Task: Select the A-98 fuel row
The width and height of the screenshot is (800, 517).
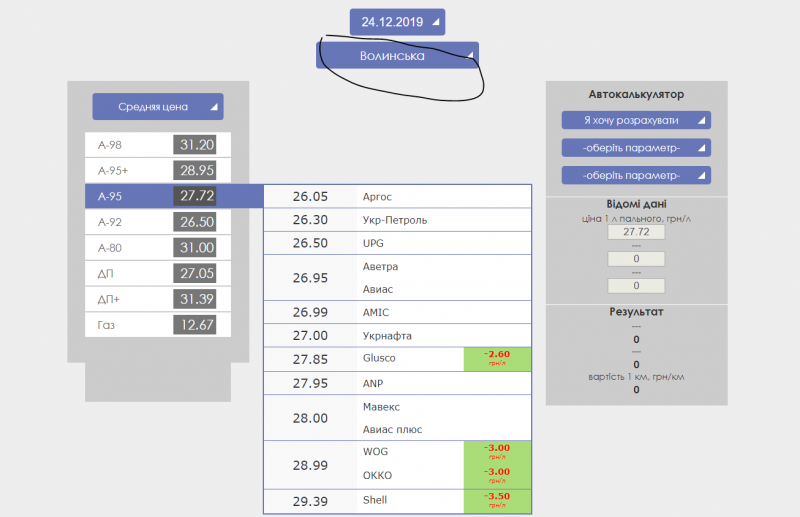Action: 157,145
